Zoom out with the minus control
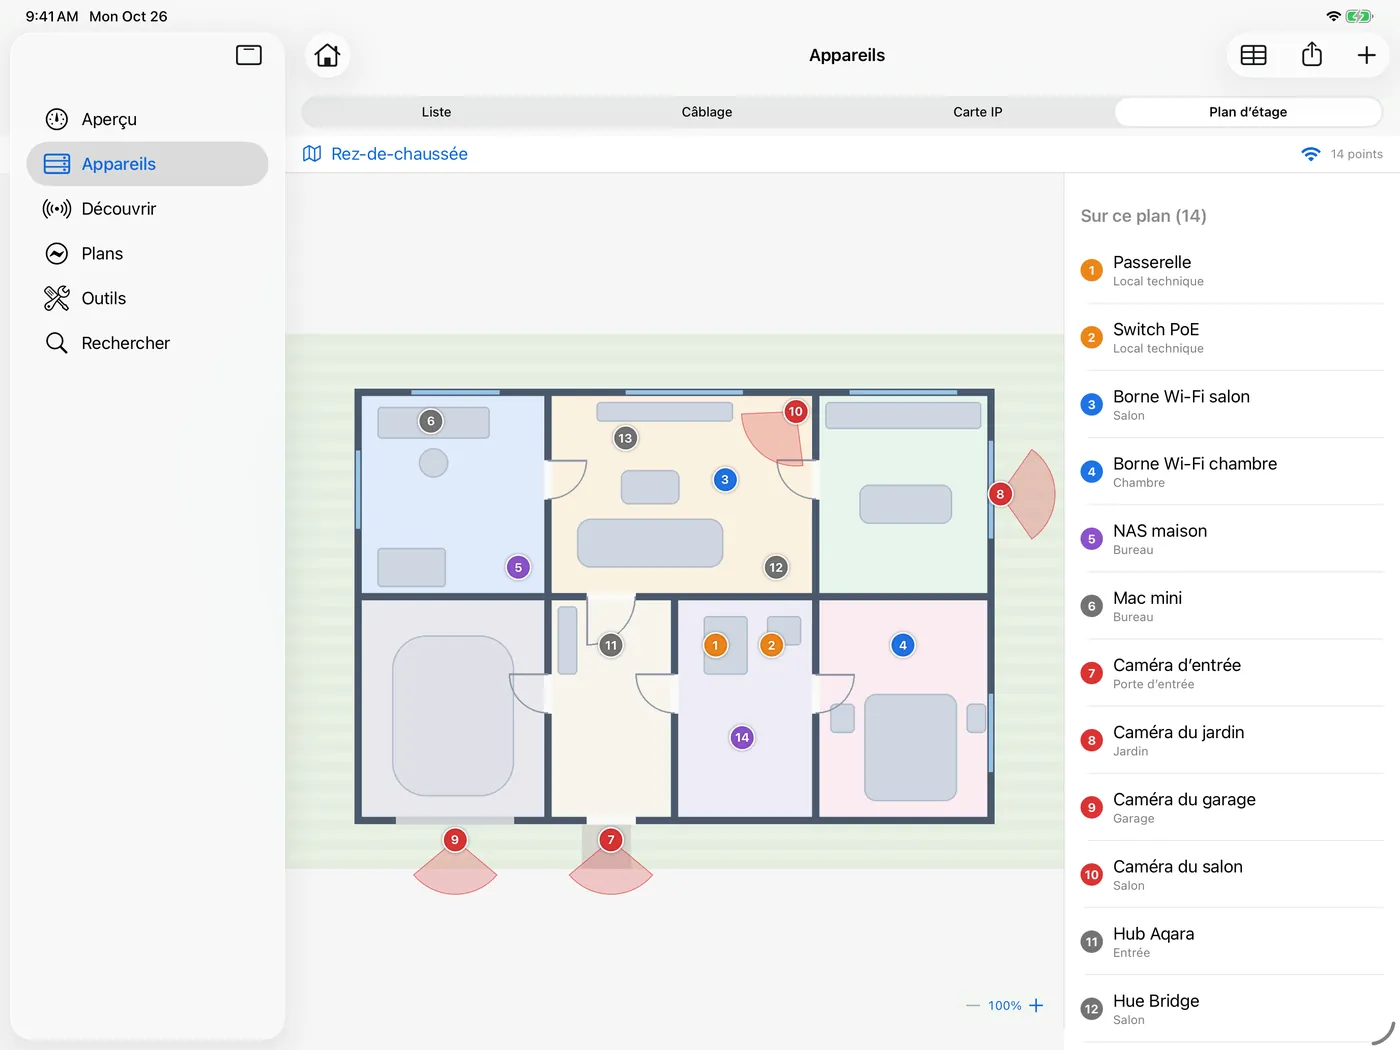Screen dimensions: 1400x1050 973,1005
